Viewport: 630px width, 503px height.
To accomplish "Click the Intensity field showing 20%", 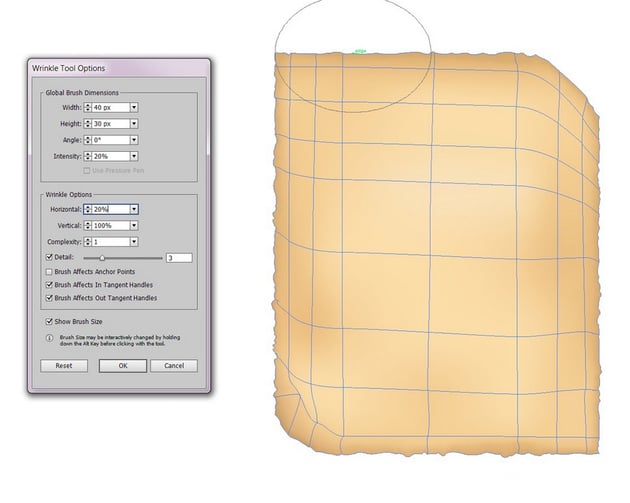I will 111,156.
